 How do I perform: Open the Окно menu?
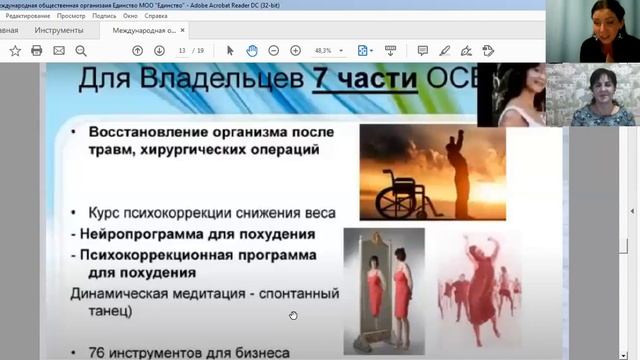130,16
